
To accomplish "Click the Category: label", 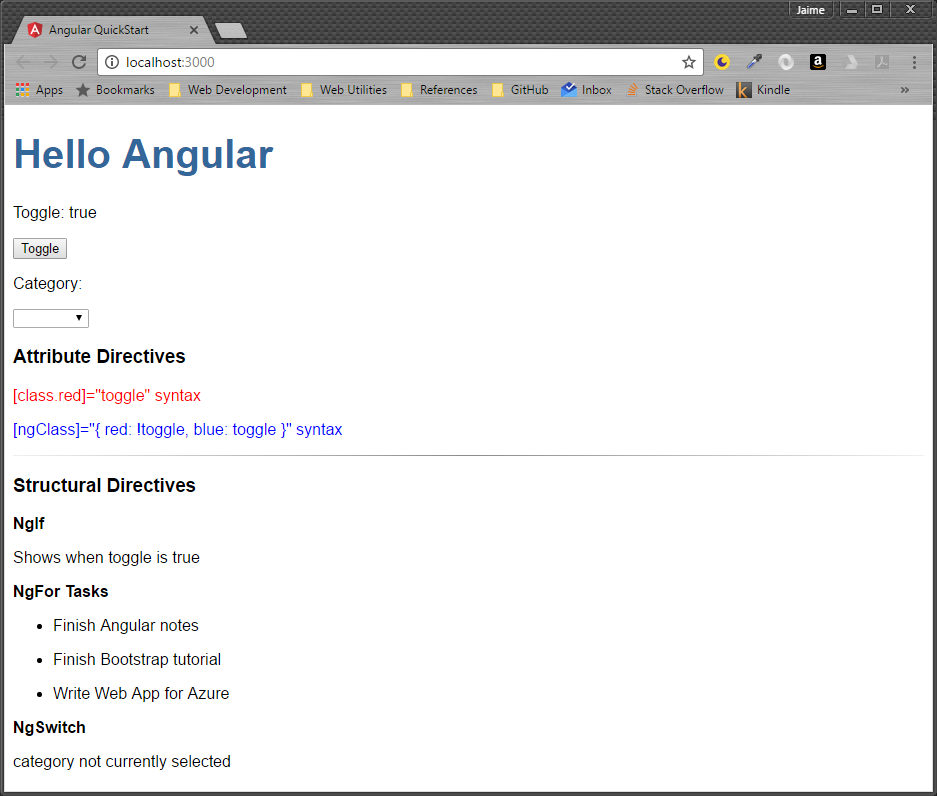I will click(48, 284).
